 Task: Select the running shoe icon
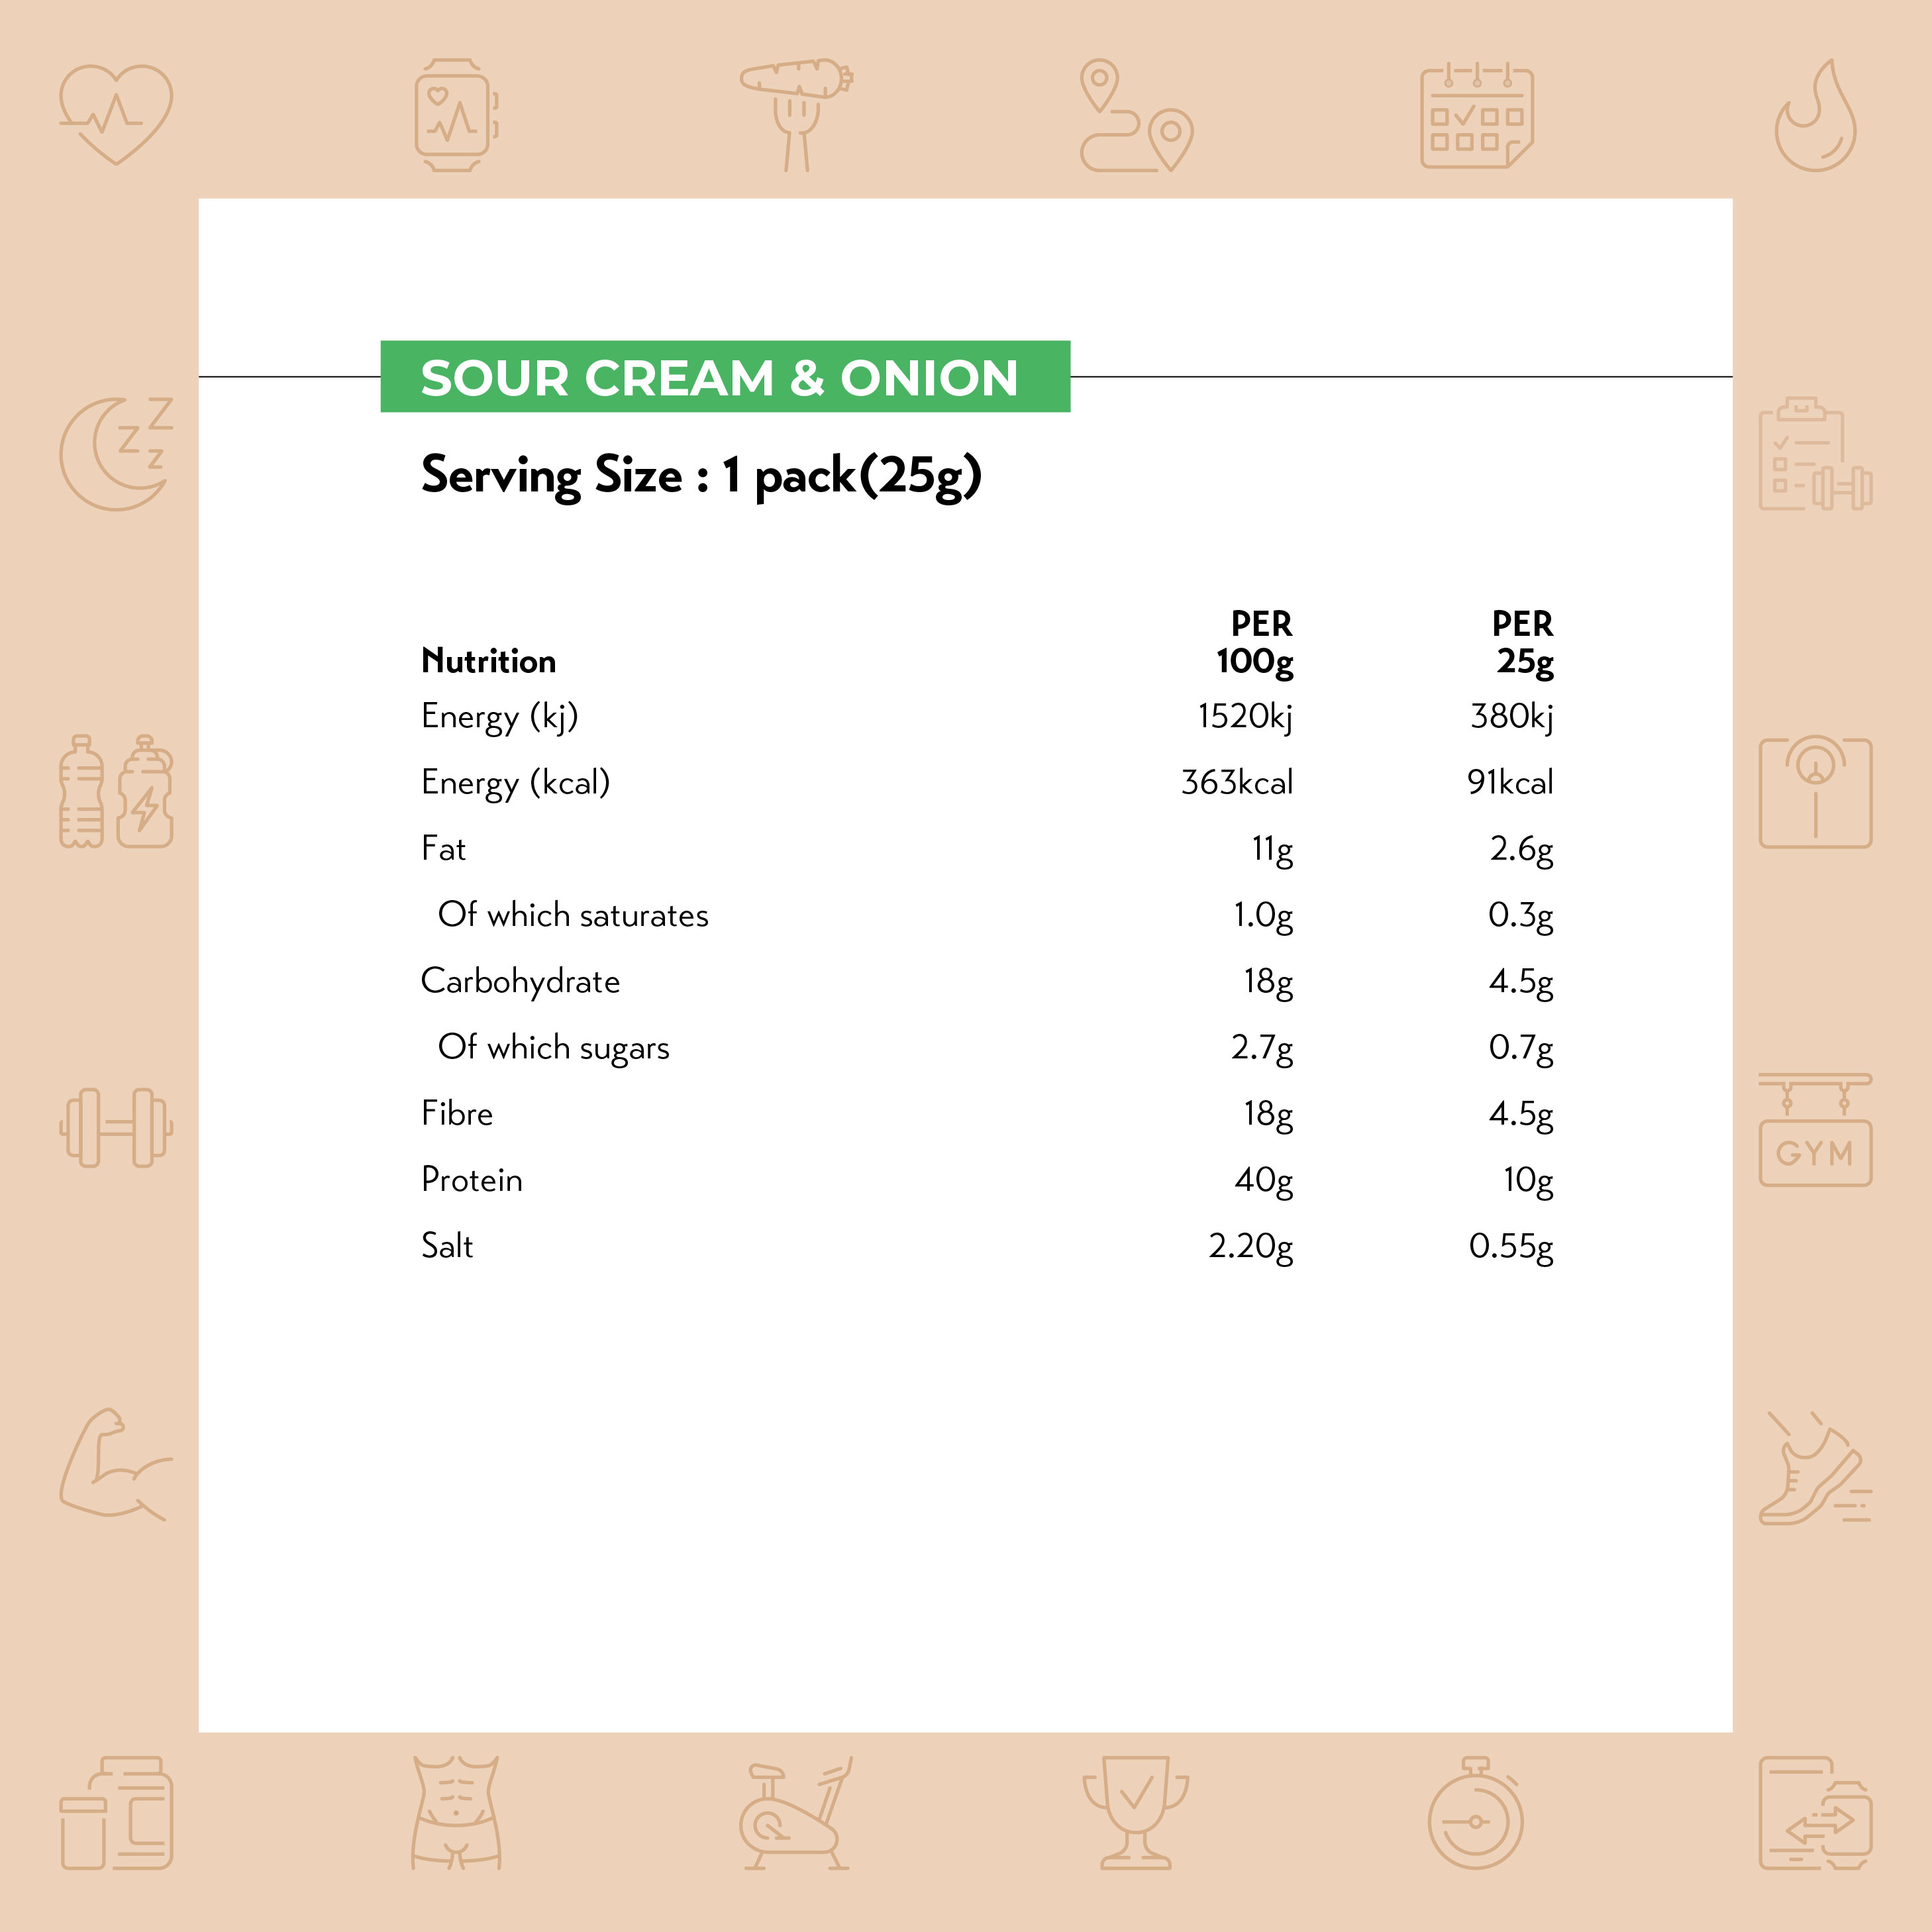(x=1816, y=1467)
